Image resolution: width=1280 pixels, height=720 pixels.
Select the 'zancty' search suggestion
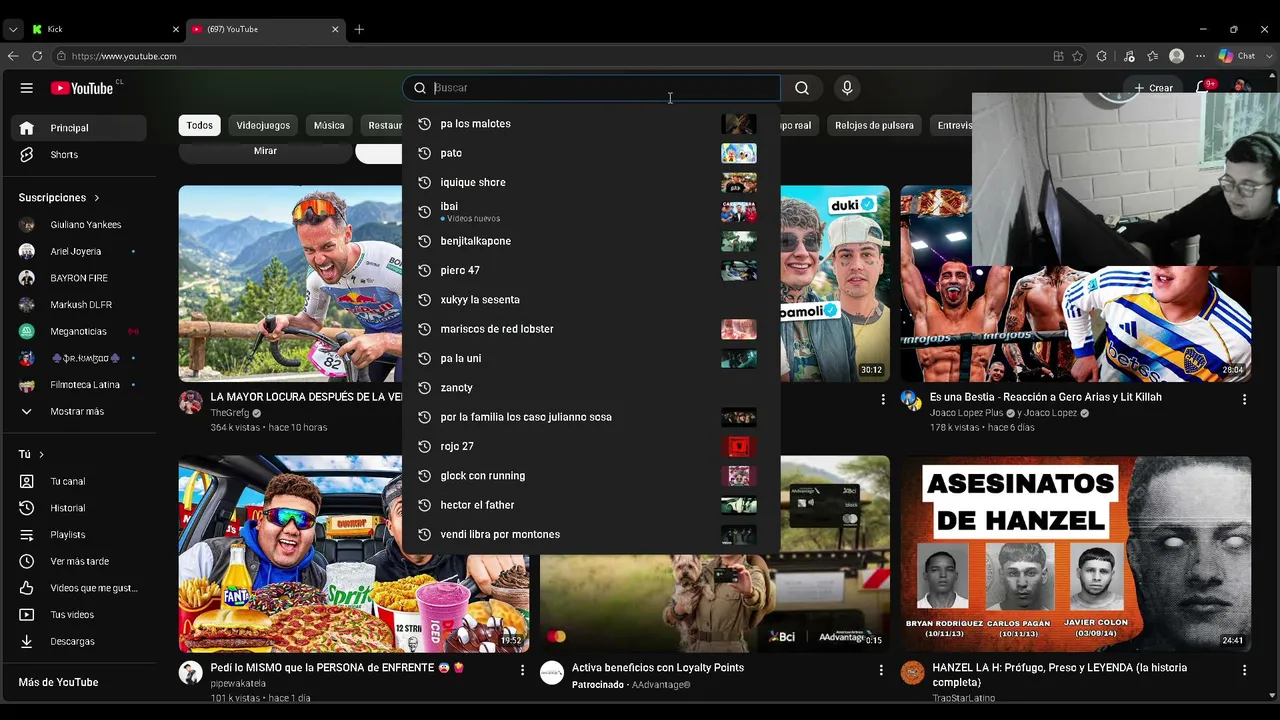591,388
